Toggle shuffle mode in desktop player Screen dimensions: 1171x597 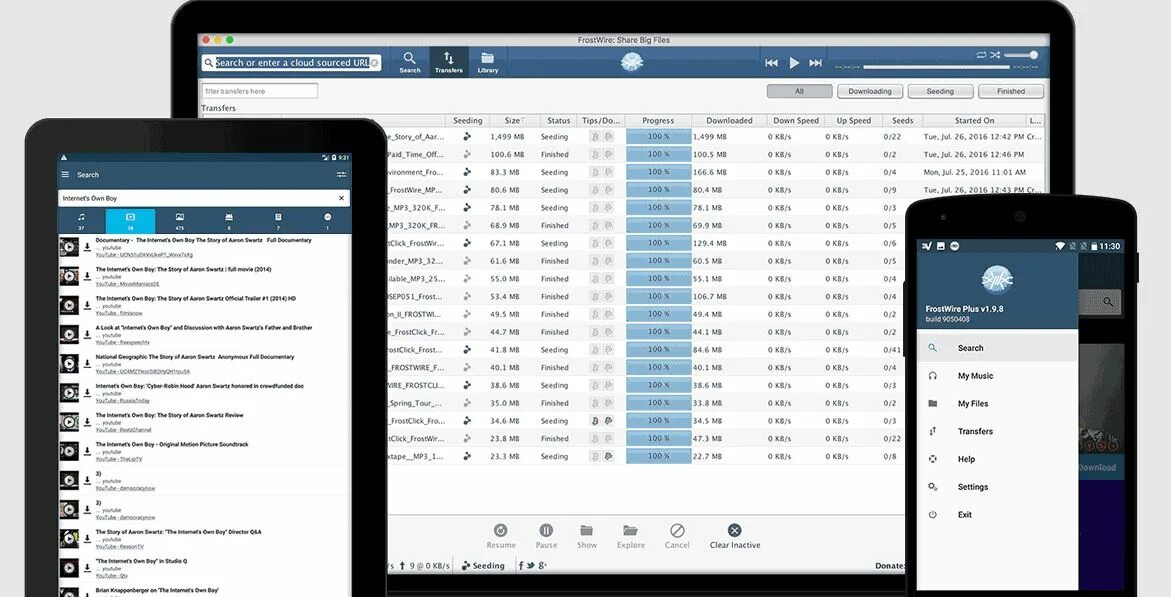[x=995, y=55]
